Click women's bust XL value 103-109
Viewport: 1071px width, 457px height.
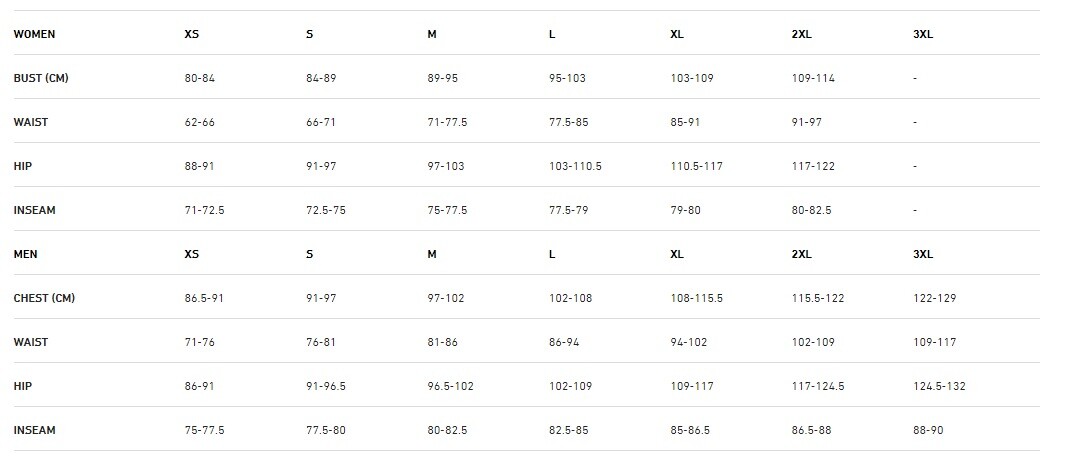click(692, 78)
